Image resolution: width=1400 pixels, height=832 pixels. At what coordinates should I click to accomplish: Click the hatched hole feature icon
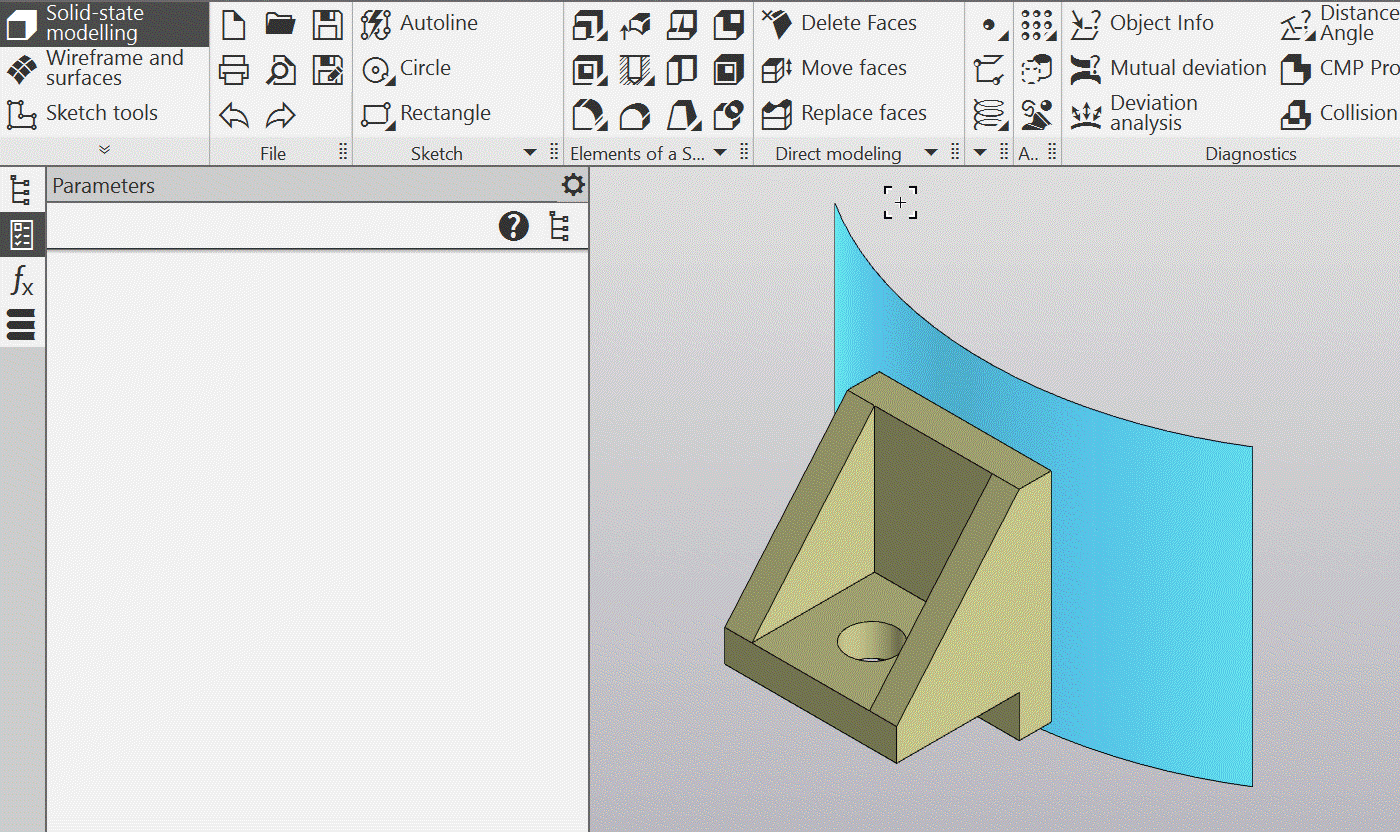pyautogui.click(x=635, y=70)
